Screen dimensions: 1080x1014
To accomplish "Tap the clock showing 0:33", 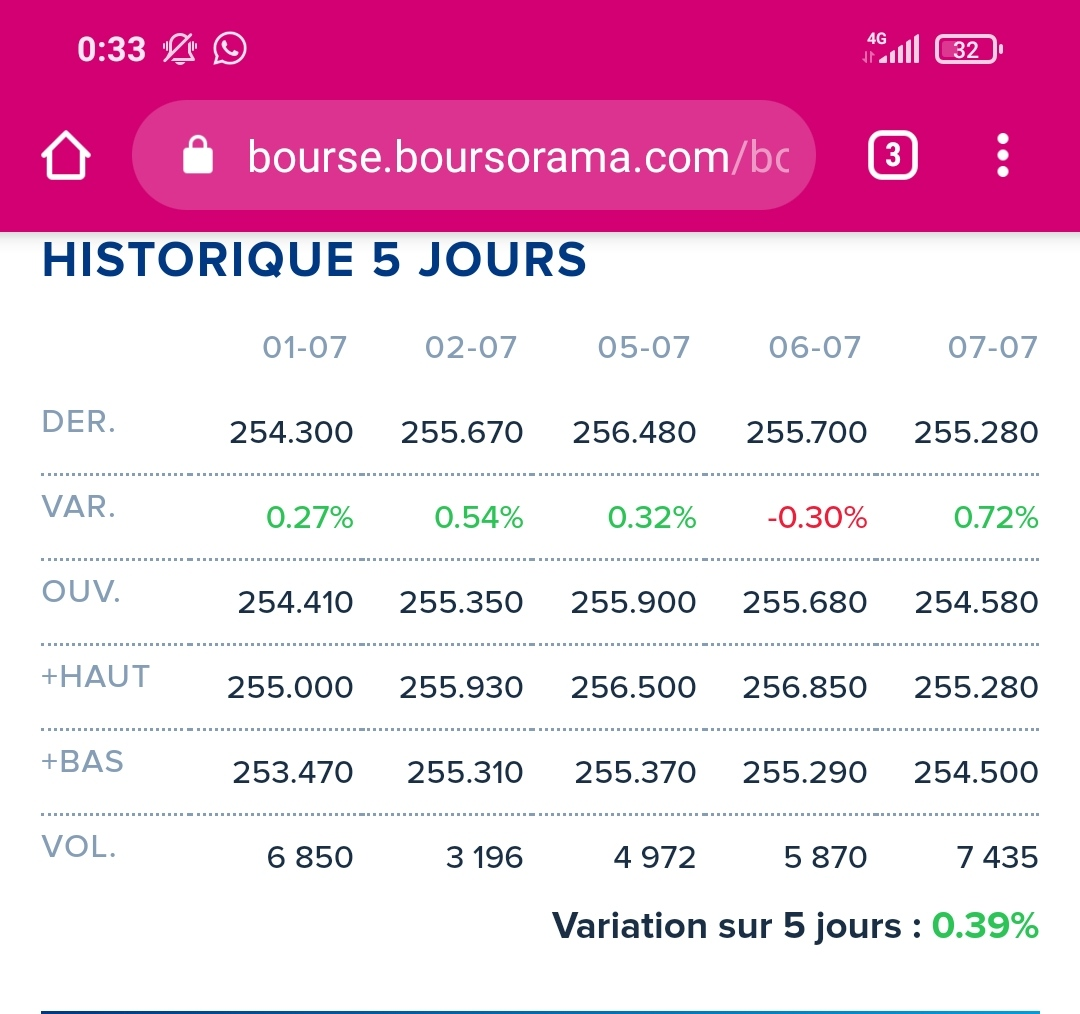I will click(x=111, y=49).
